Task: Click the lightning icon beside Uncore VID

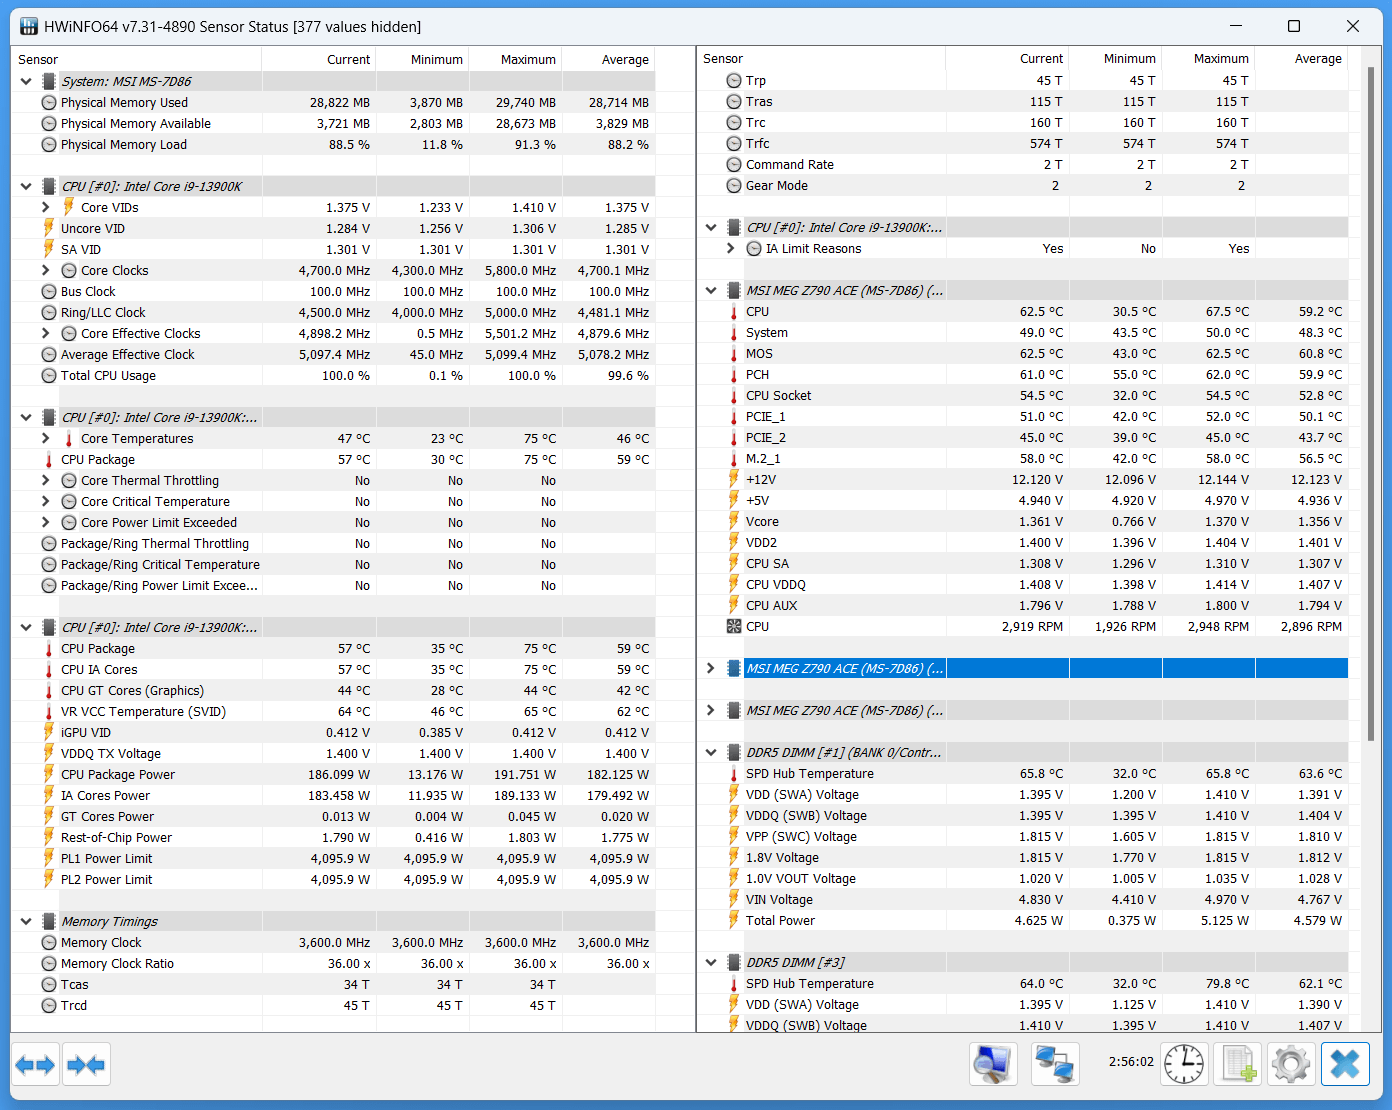Action: (49, 229)
